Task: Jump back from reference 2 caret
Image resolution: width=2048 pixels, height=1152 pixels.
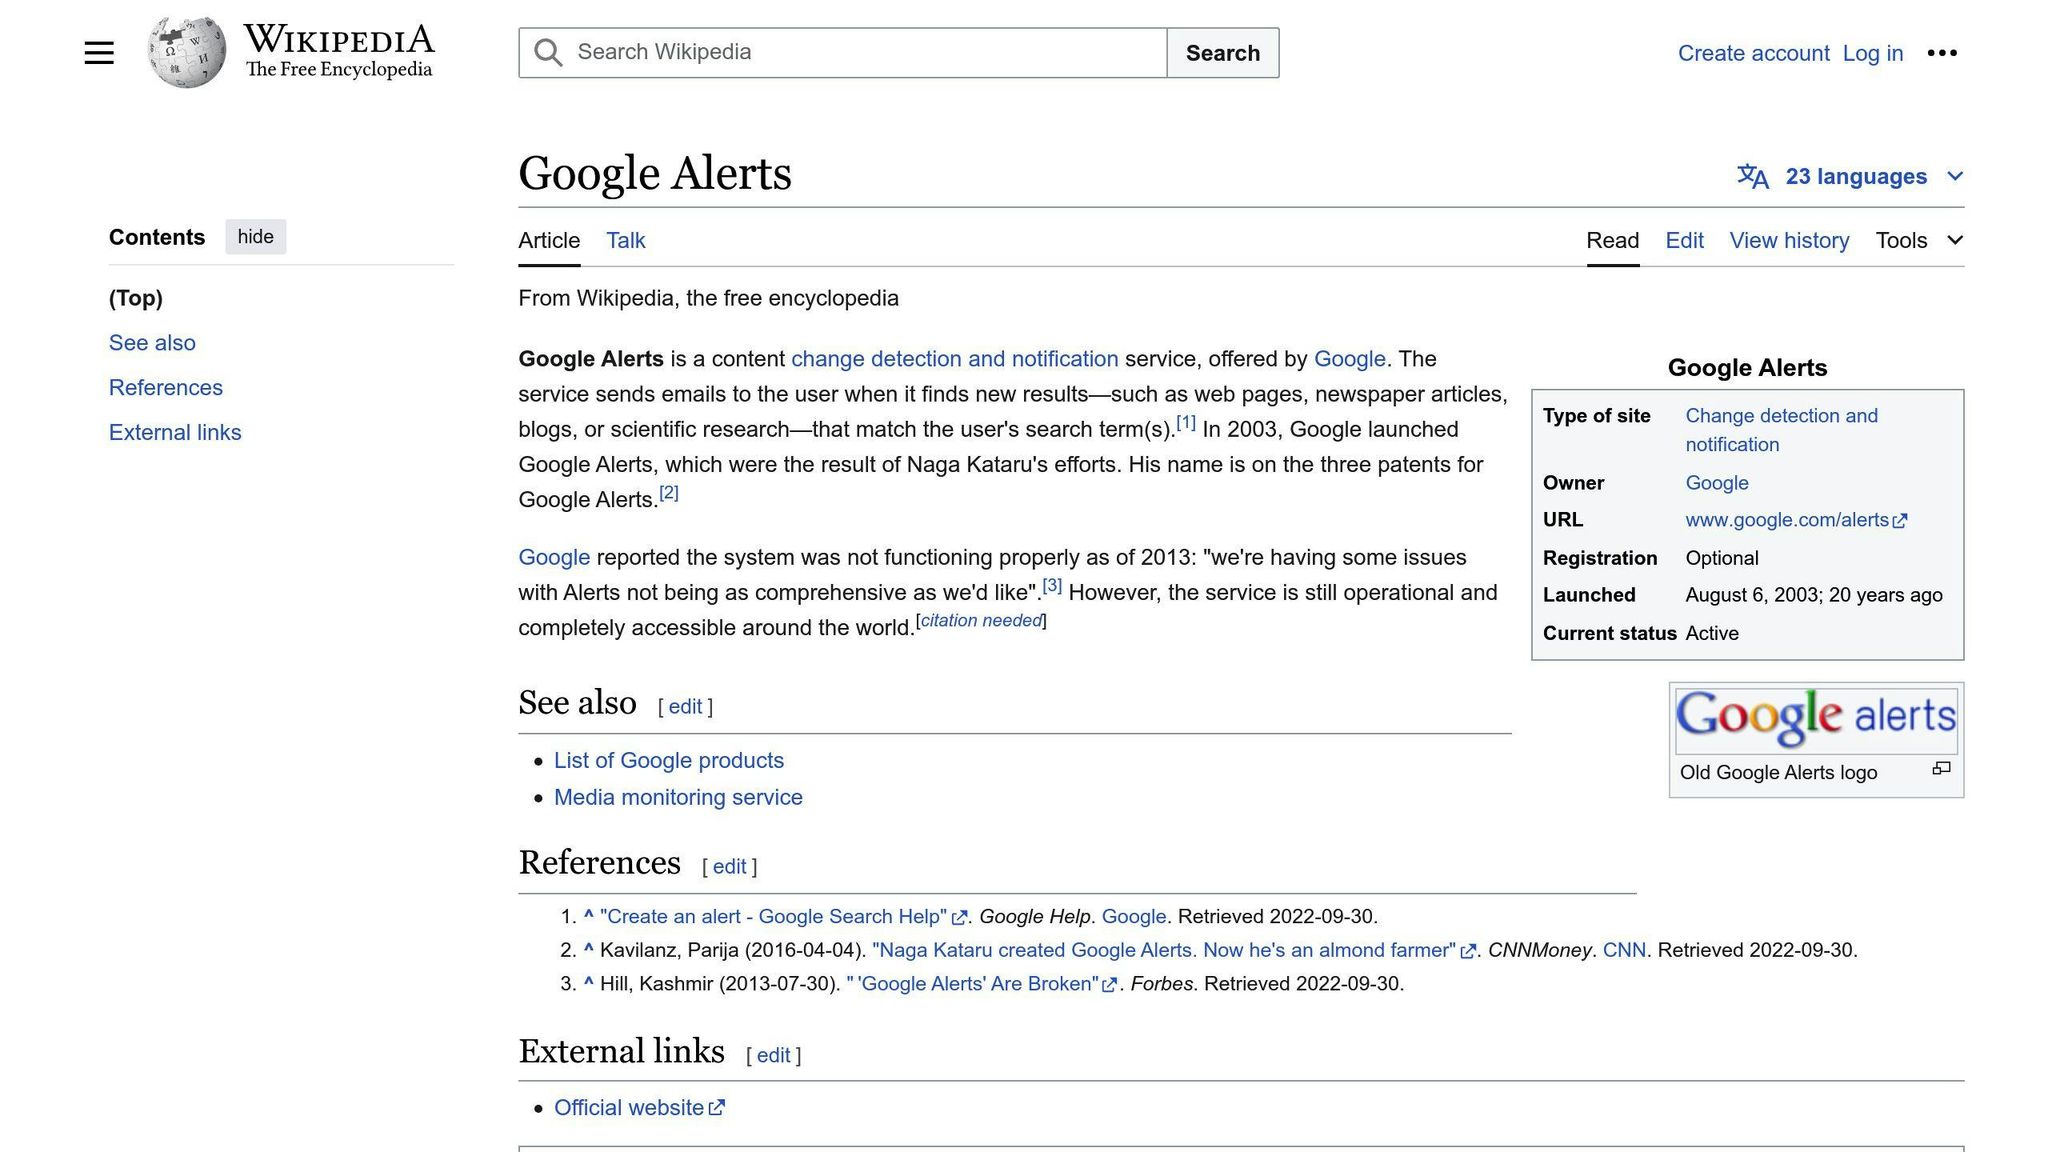Action: point(589,949)
